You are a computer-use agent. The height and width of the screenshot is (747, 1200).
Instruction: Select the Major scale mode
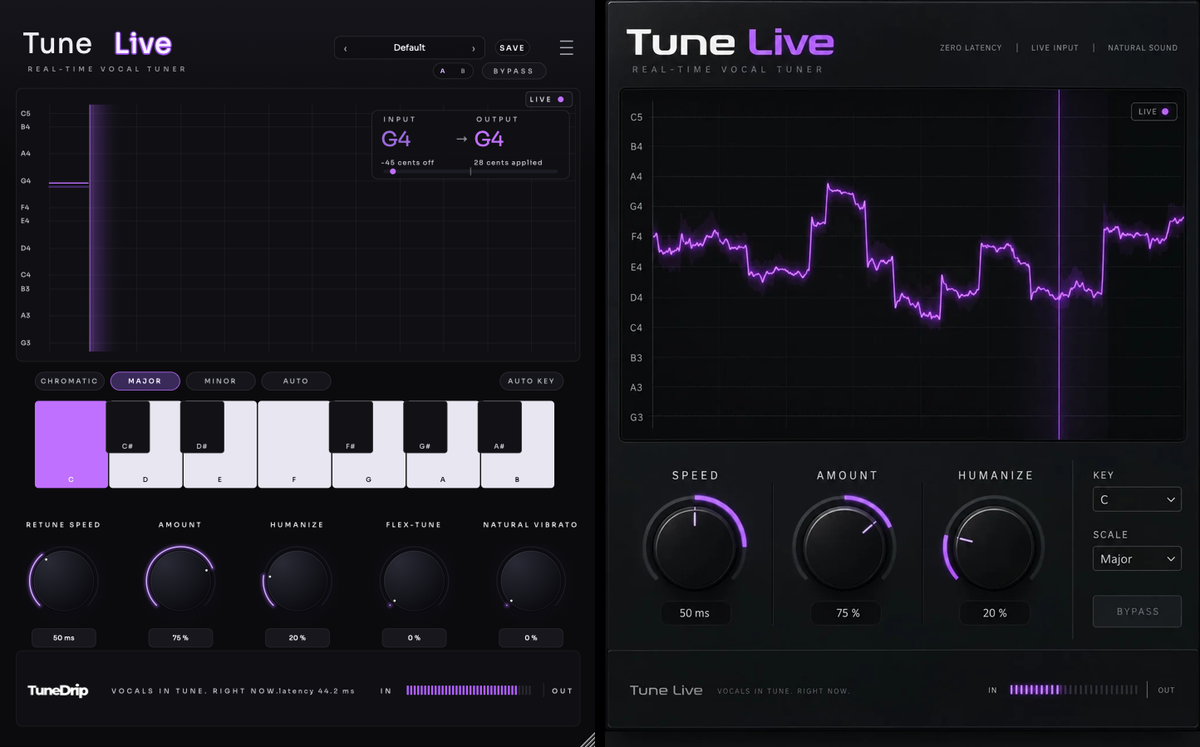pos(145,381)
